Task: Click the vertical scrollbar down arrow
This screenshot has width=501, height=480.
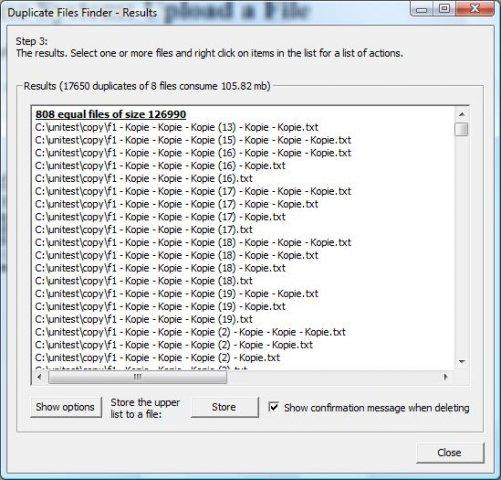Action: [x=462, y=362]
